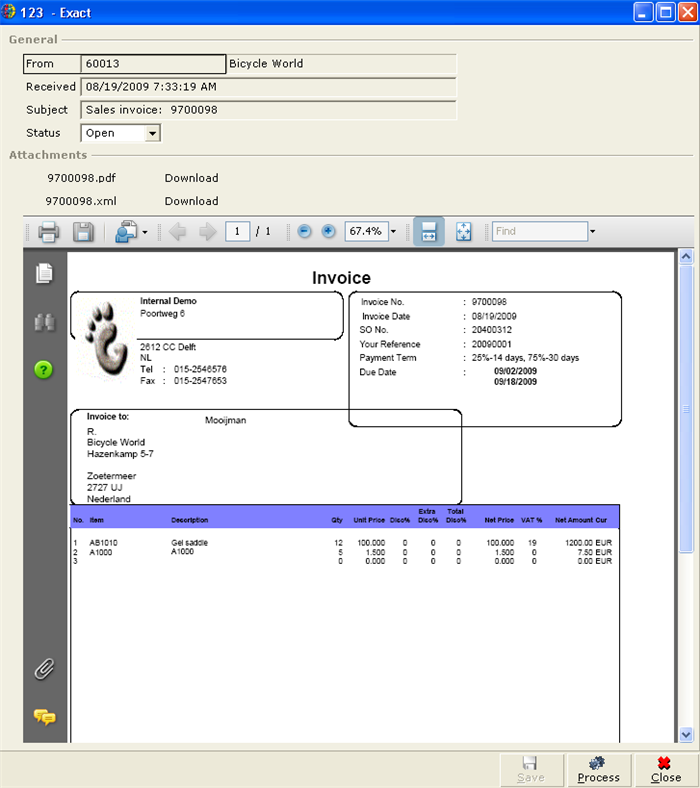Open the Pages panel in sidebar
The height and width of the screenshot is (788, 700).
point(45,273)
